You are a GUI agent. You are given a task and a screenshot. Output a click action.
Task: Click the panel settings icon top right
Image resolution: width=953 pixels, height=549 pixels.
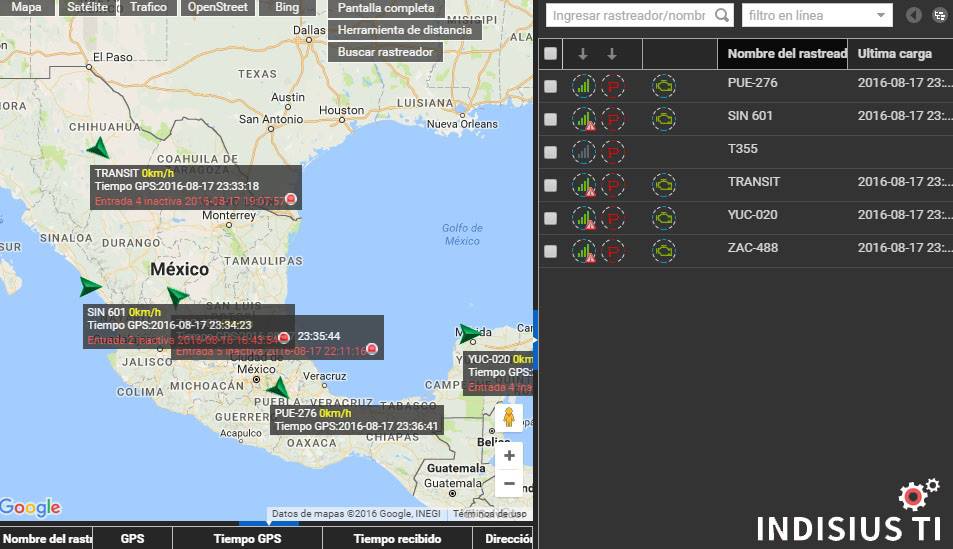point(940,15)
